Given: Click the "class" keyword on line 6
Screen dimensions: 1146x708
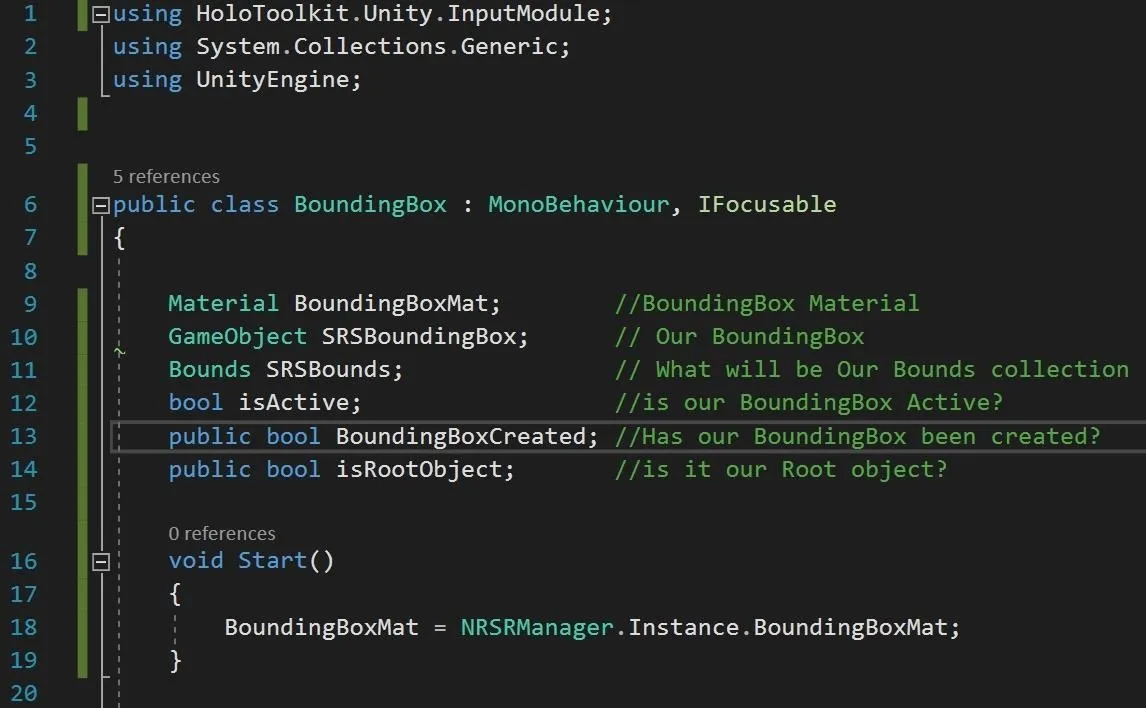Looking at the screenshot, I should tap(245, 205).
